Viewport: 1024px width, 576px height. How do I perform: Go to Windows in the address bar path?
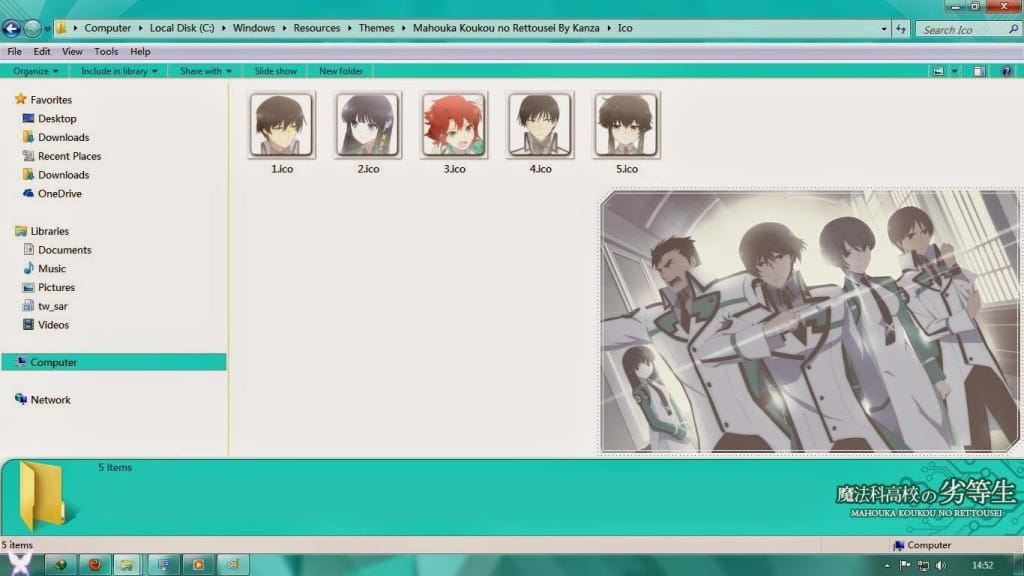click(253, 28)
